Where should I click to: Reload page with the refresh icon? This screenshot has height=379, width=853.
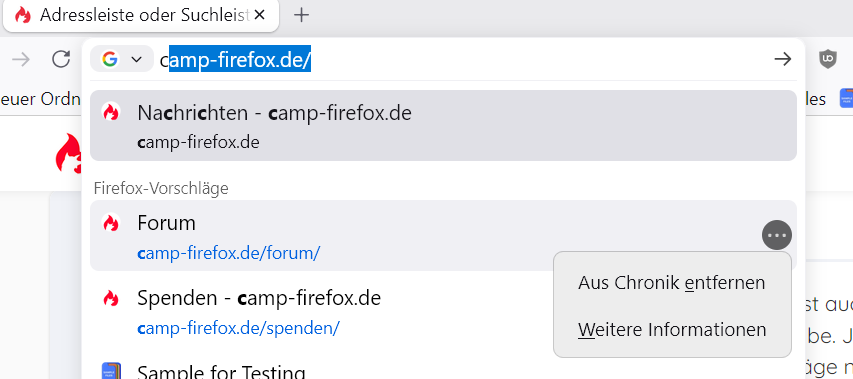pos(61,59)
